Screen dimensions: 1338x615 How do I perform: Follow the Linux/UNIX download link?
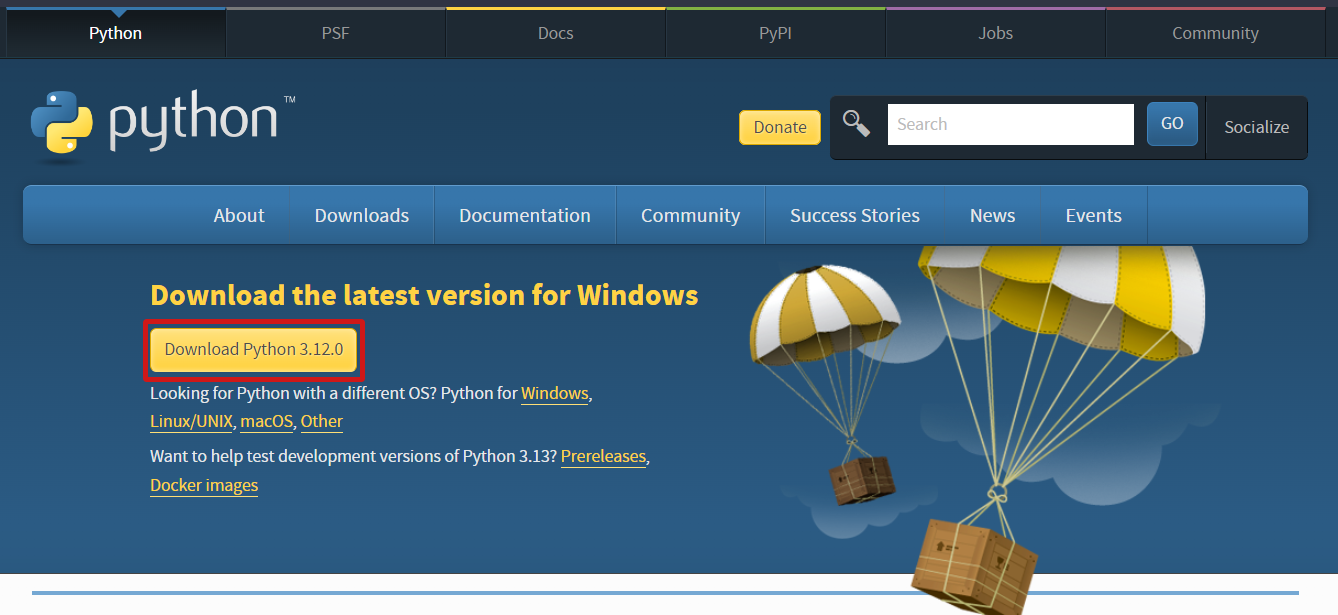pos(191,421)
